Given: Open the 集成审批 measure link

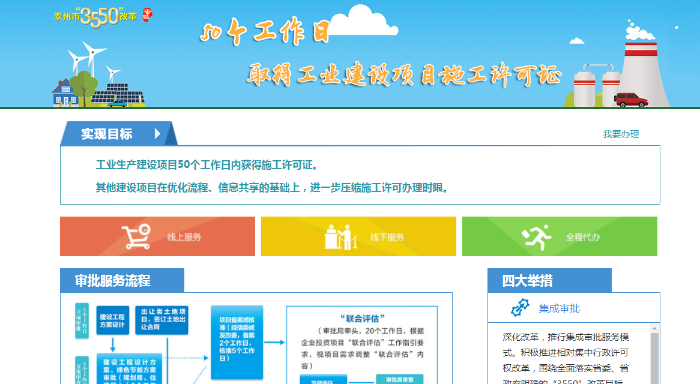Looking at the screenshot, I should [559, 309].
